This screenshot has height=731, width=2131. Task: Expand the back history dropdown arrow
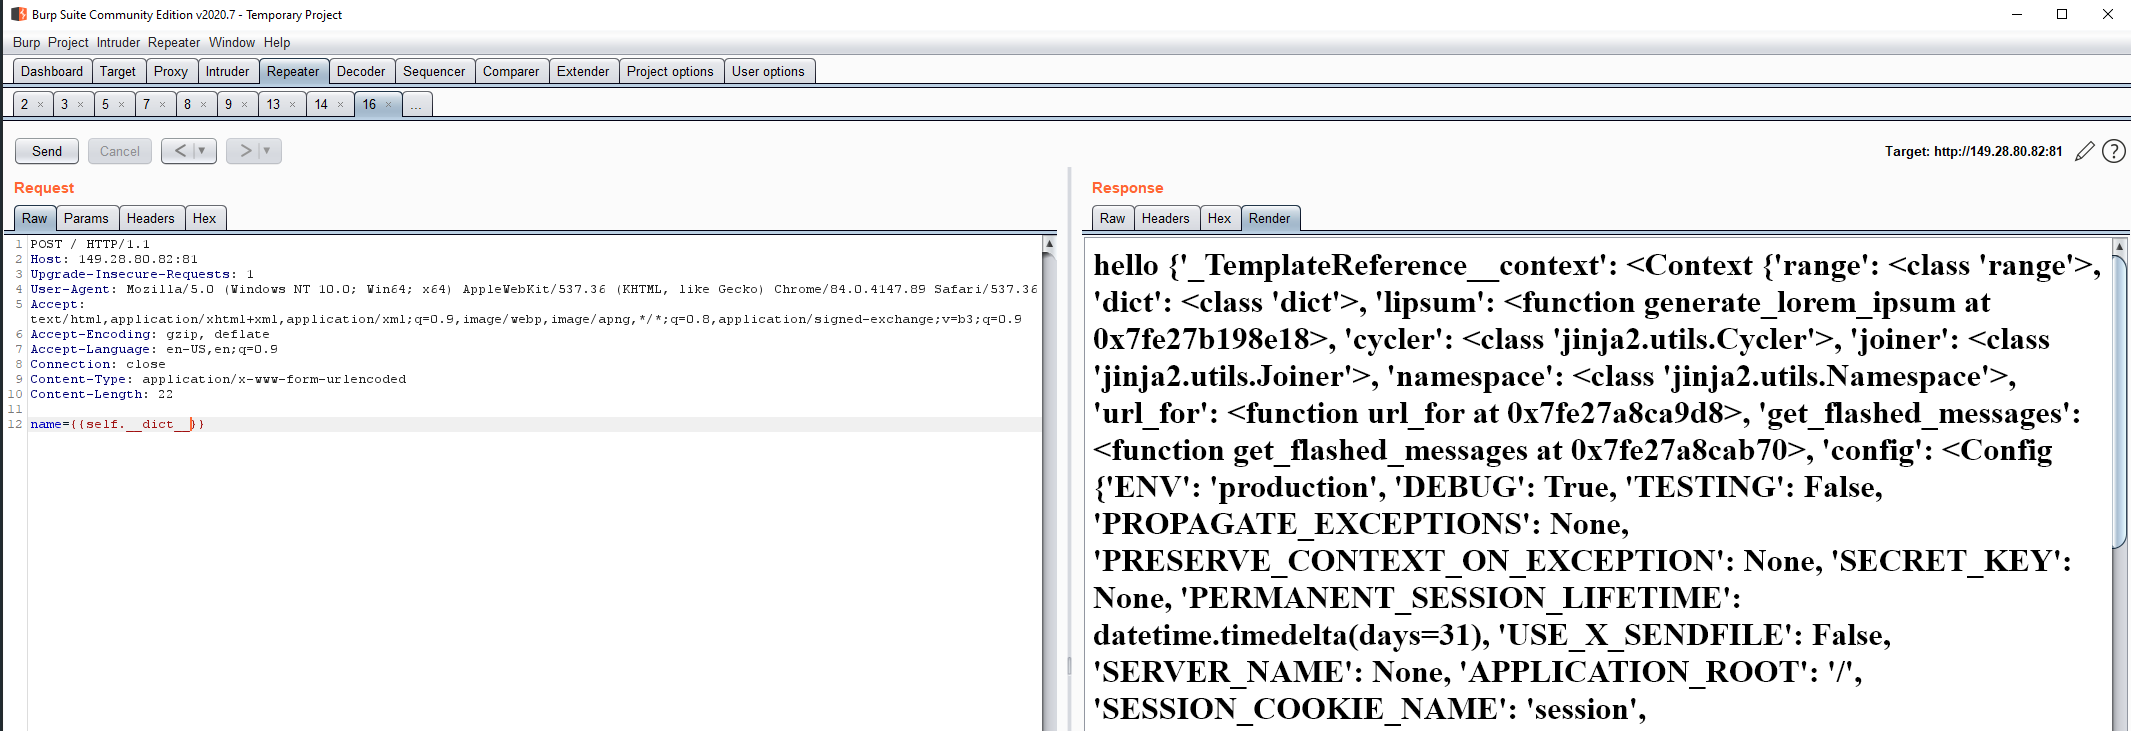coord(202,151)
